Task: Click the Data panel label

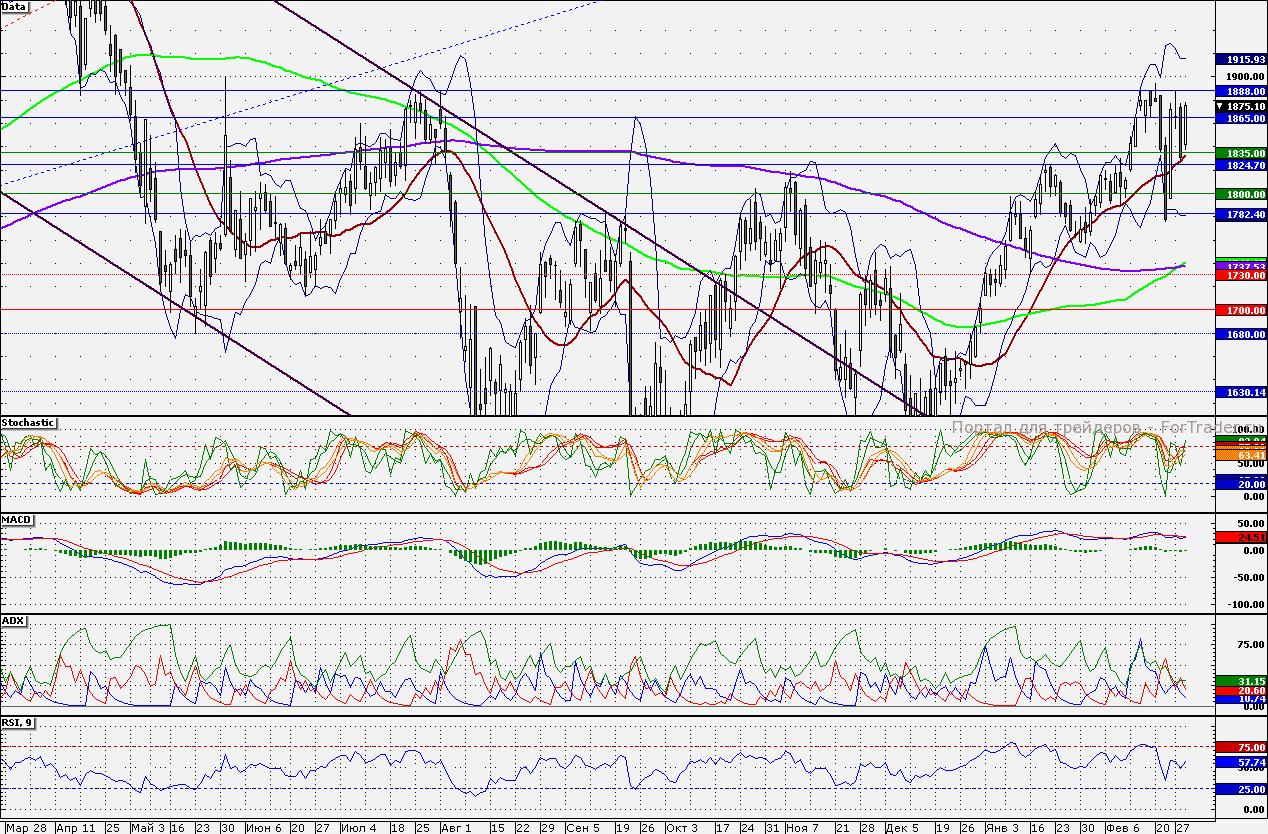Action: pos(15,6)
